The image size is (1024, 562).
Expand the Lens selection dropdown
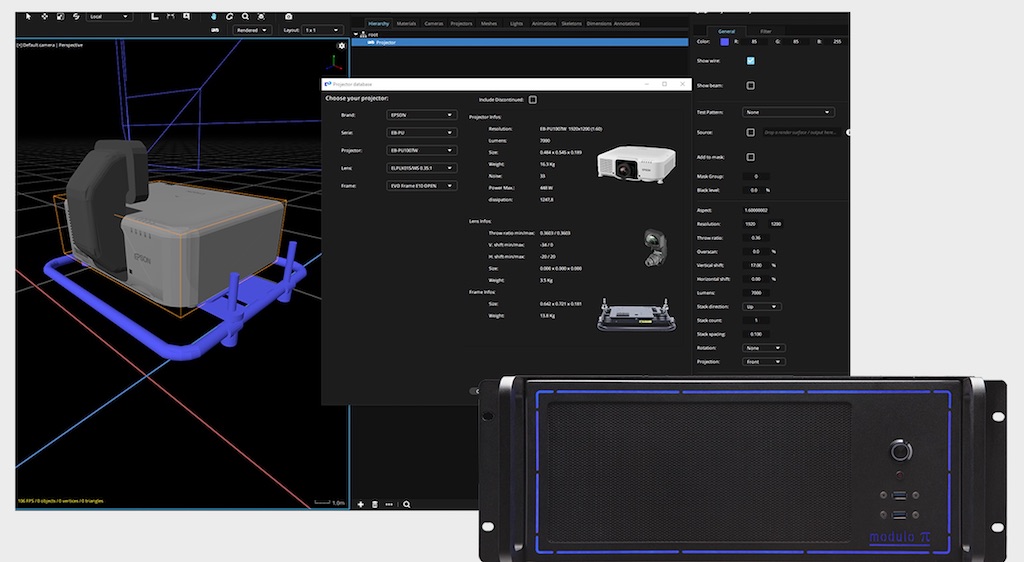click(422, 168)
